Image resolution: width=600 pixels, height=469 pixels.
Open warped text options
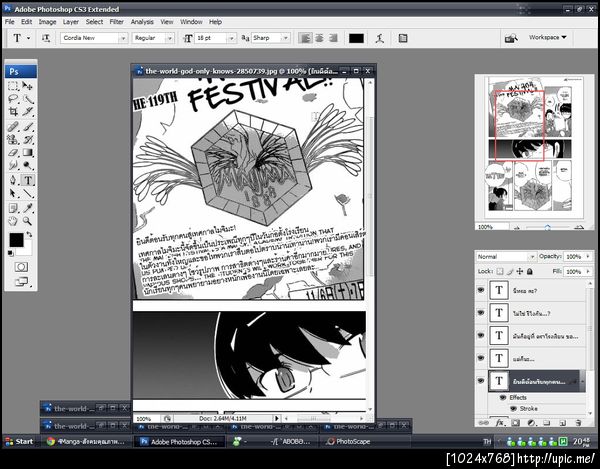pos(379,38)
